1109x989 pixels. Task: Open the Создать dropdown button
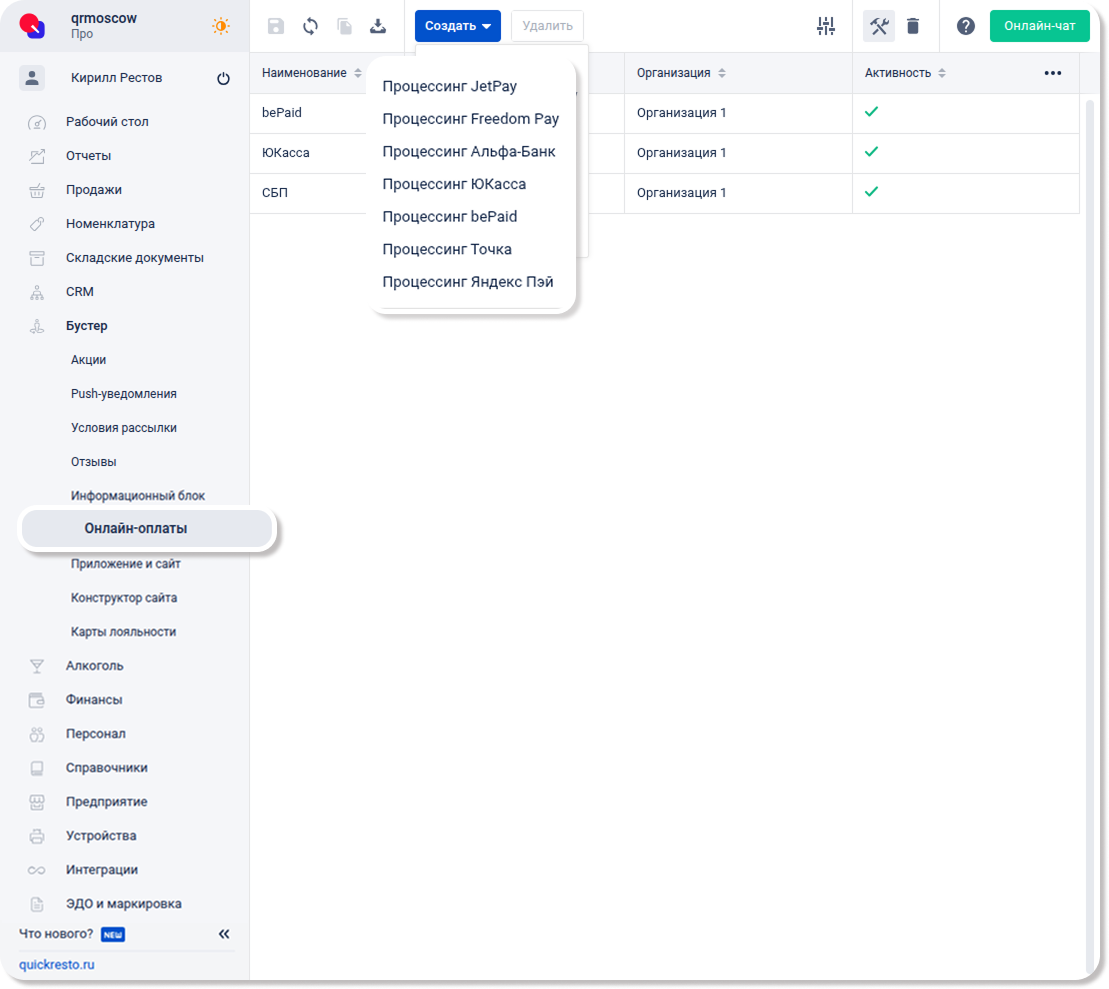tap(457, 26)
